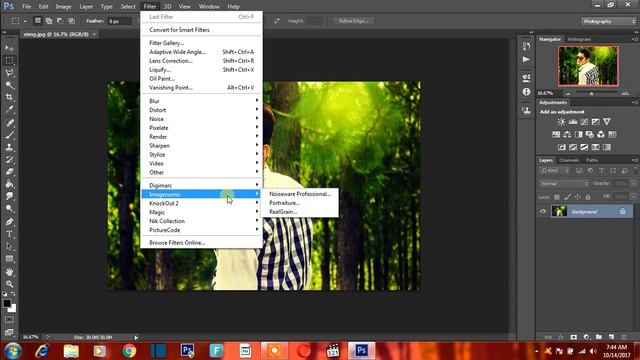
Task: Create a new layer in Layers panel
Action: (x=611, y=337)
